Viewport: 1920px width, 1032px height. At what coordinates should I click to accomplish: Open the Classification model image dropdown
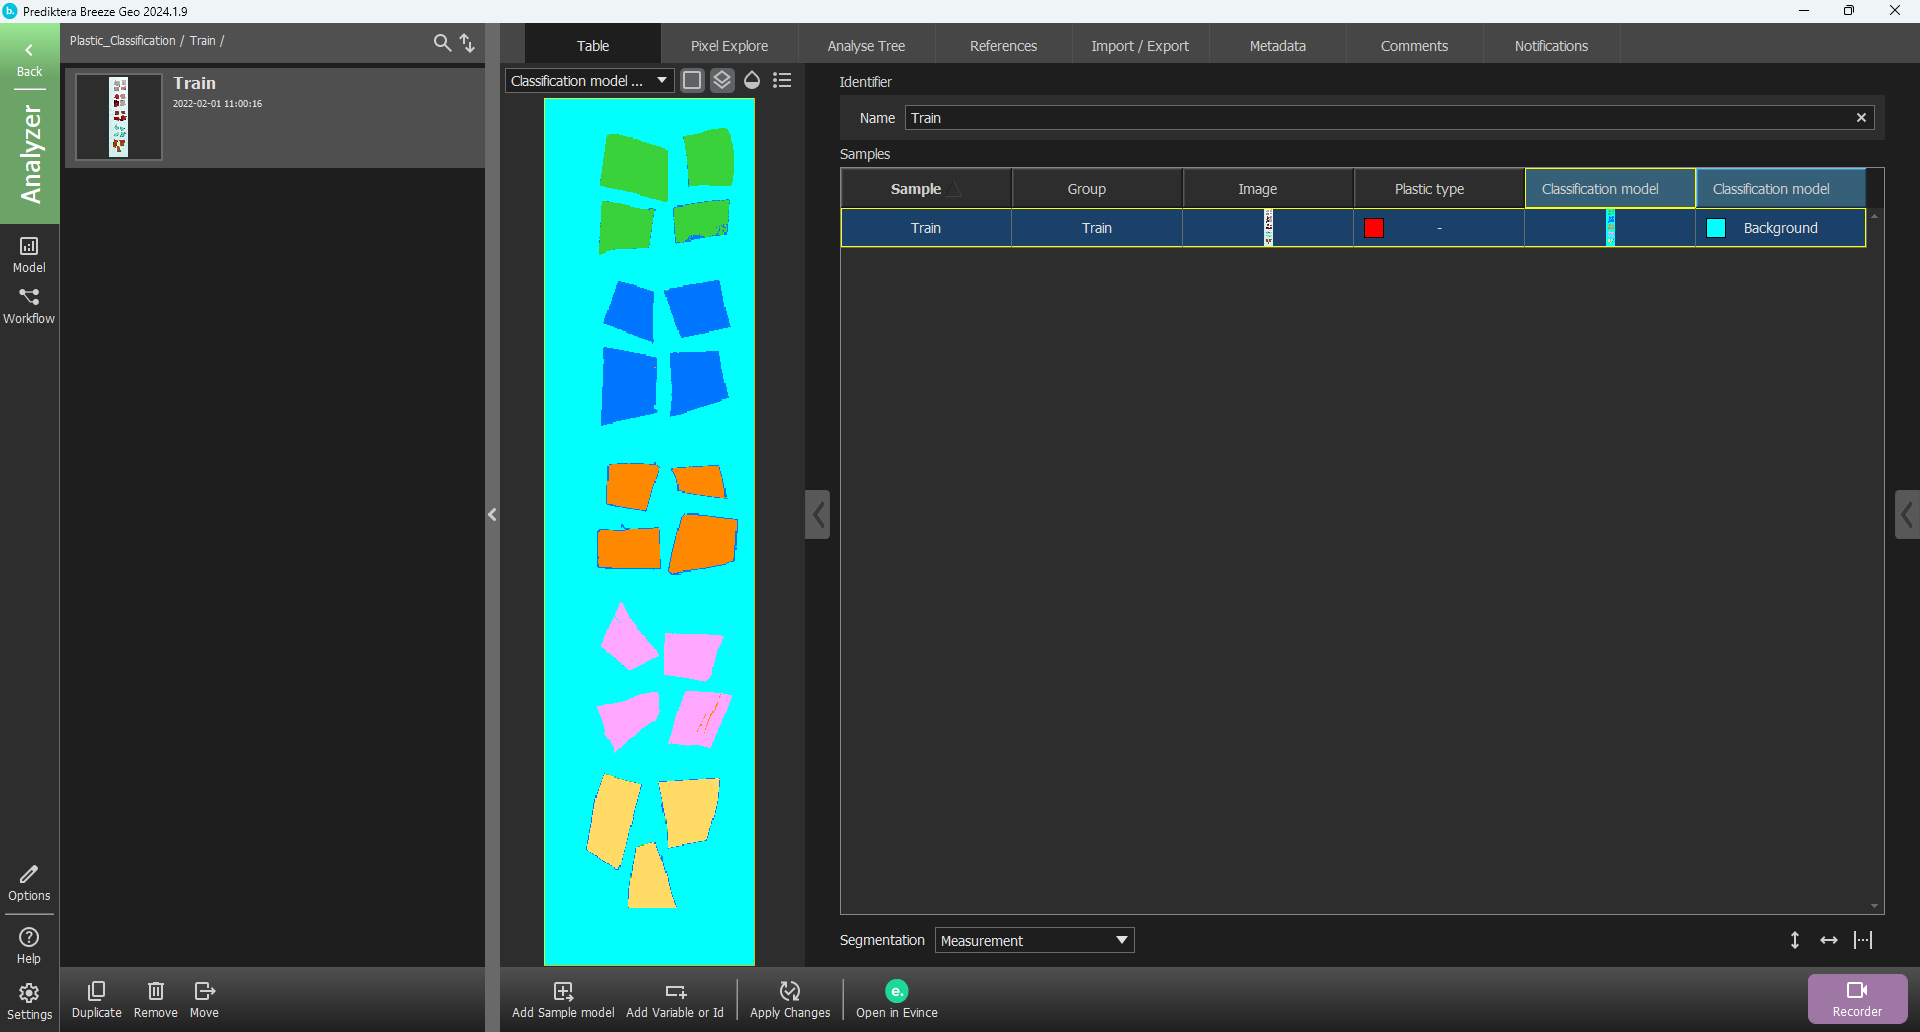pos(589,81)
